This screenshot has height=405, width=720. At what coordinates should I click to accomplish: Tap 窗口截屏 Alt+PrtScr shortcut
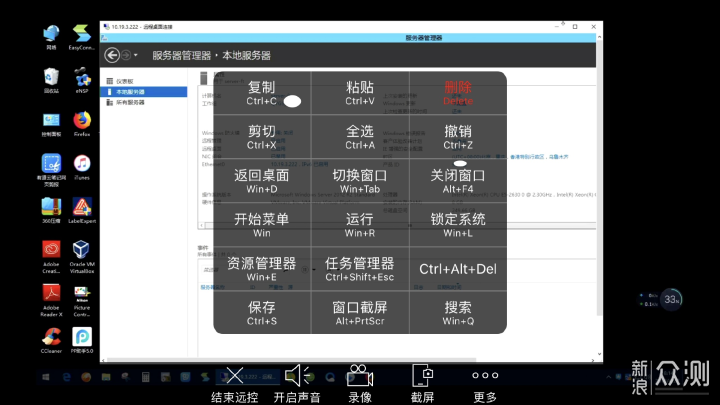coord(360,313)
